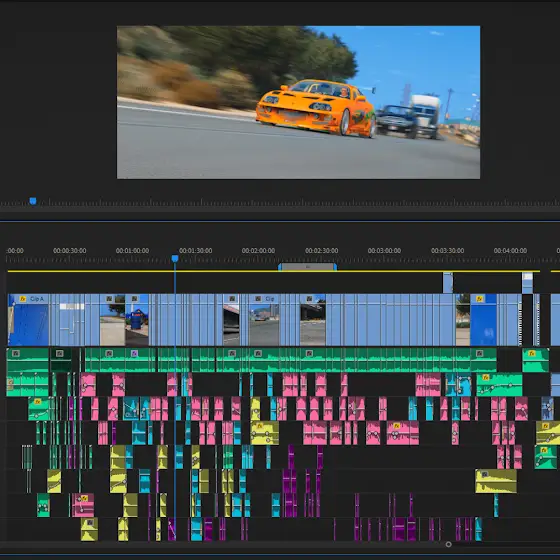Select the blue barrel video clip thumbnail
This screenshot has height=560, width=560.
[x=137, y=320]
